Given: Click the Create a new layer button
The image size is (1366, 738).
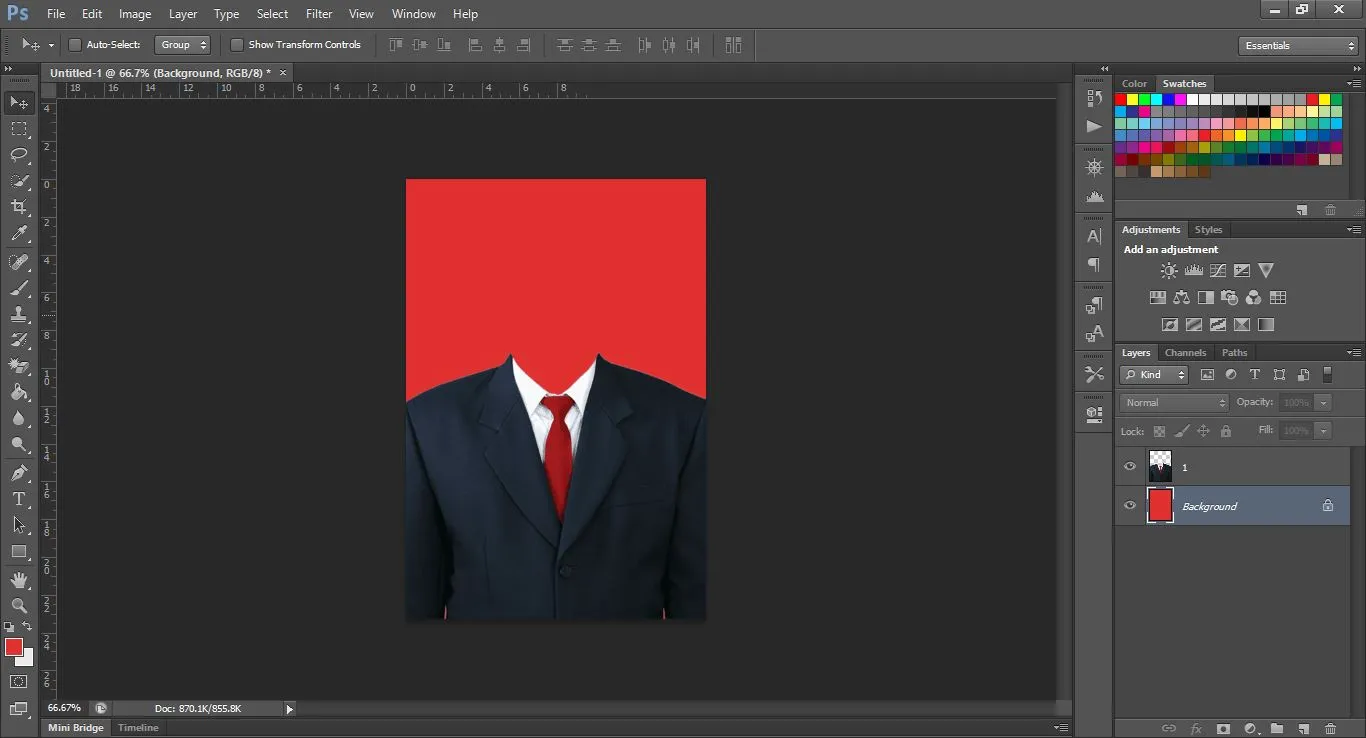Looking at the screenshot, I should (1303, 729).
